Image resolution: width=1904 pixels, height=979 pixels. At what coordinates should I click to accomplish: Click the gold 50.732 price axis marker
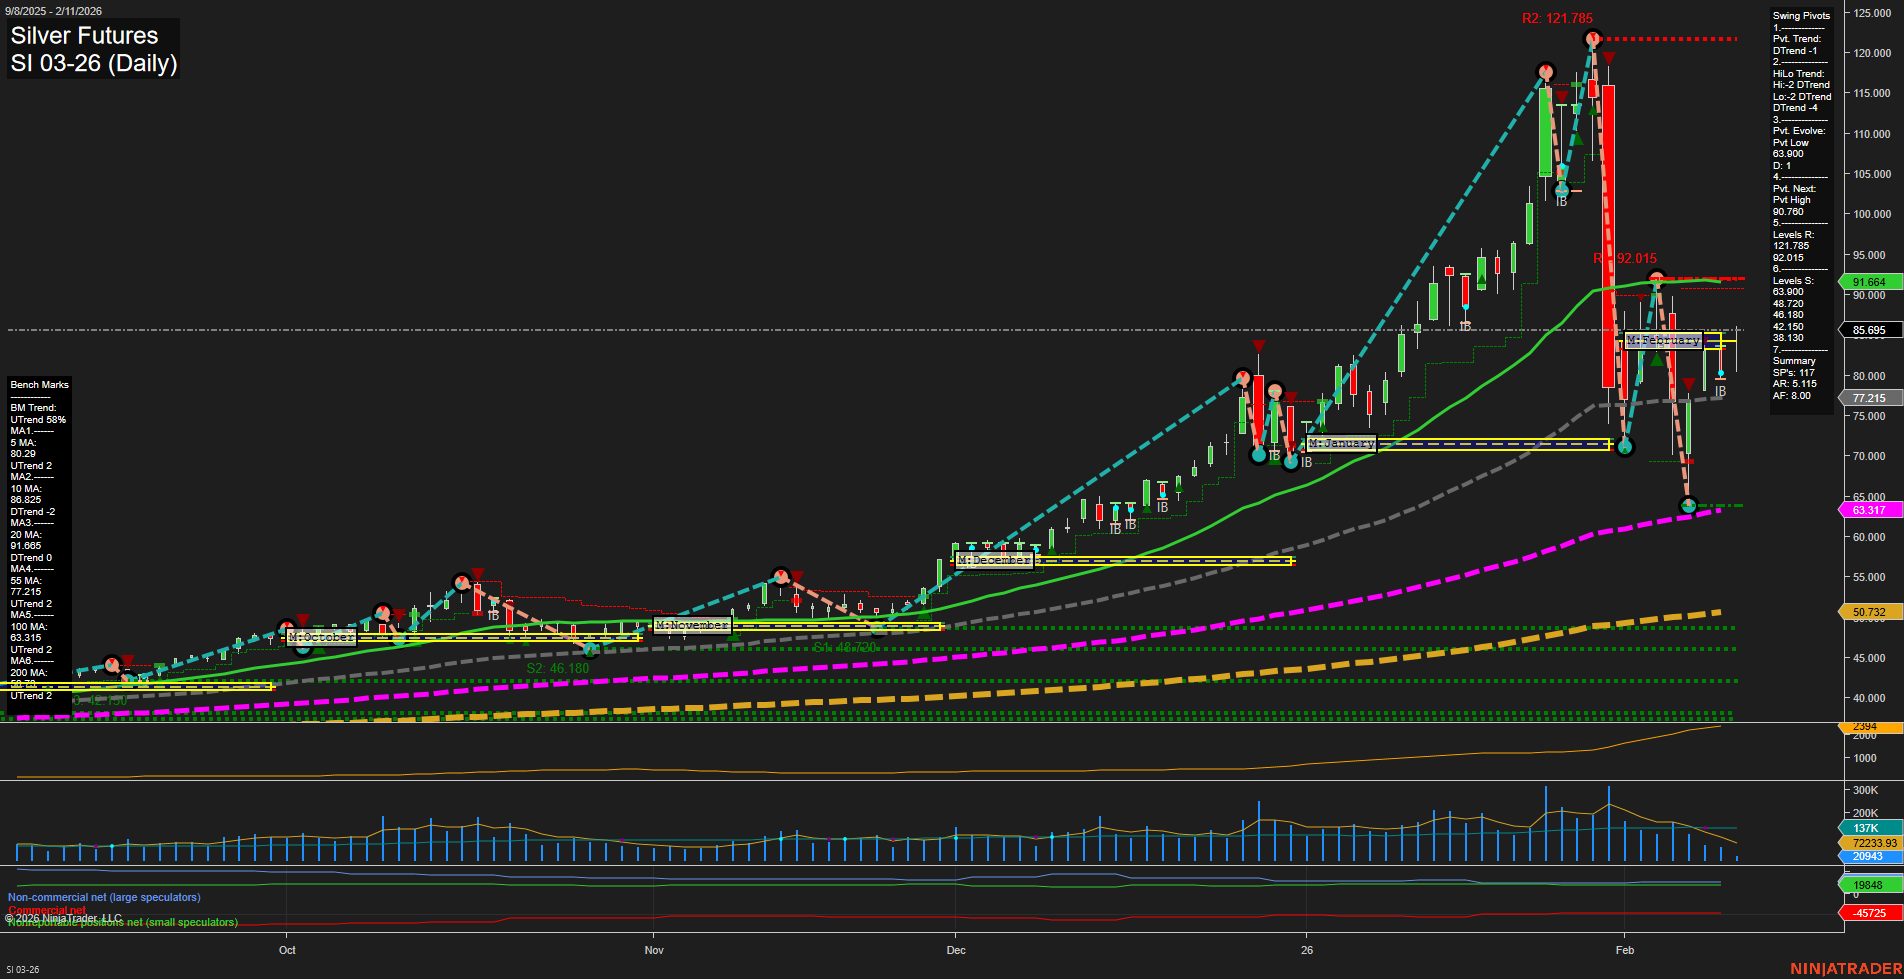1870,611
